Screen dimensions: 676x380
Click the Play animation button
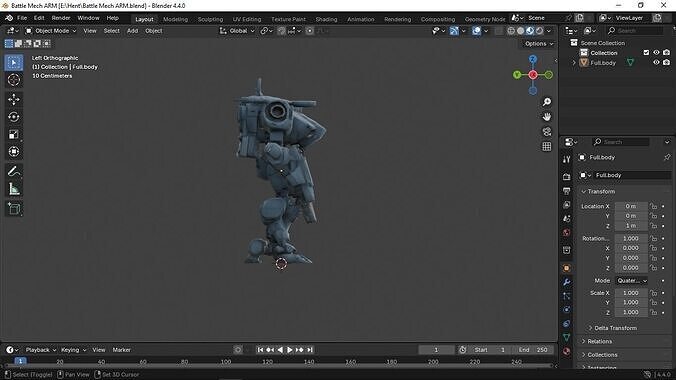(x=290, y=350)
